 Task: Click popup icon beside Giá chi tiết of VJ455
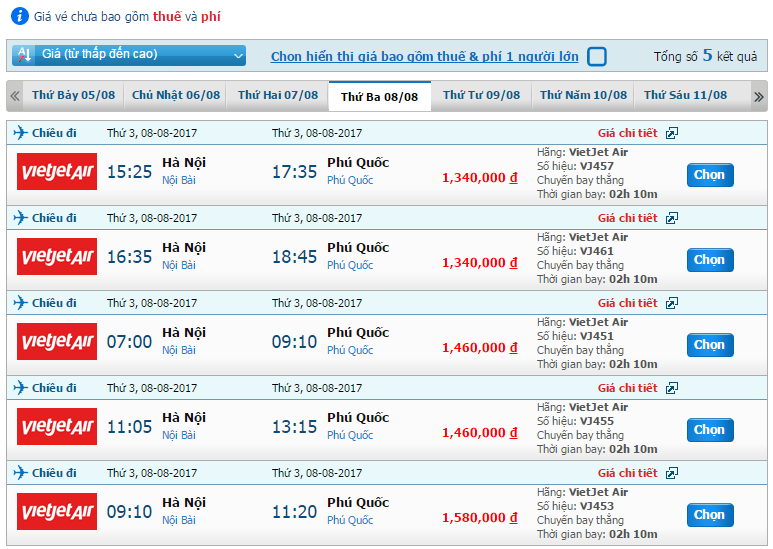click(x=672, y=388)
